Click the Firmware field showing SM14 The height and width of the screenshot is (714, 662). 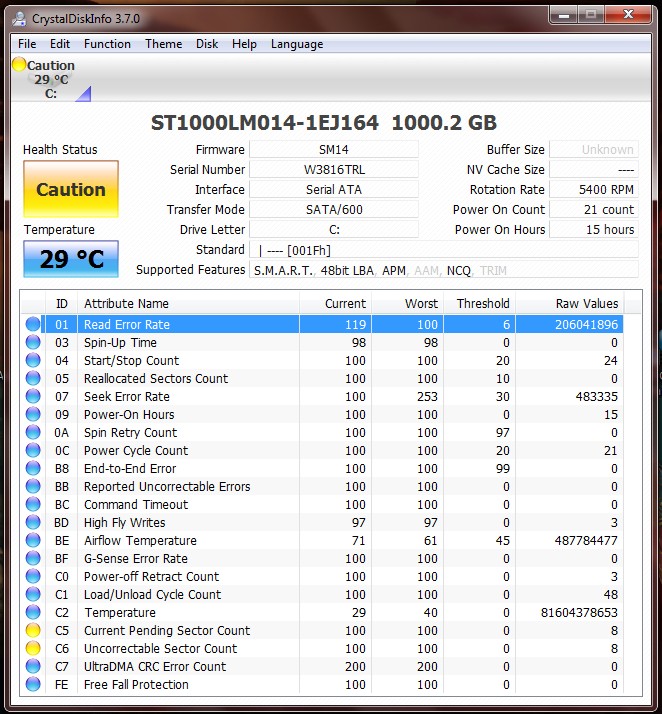(334, 149)
